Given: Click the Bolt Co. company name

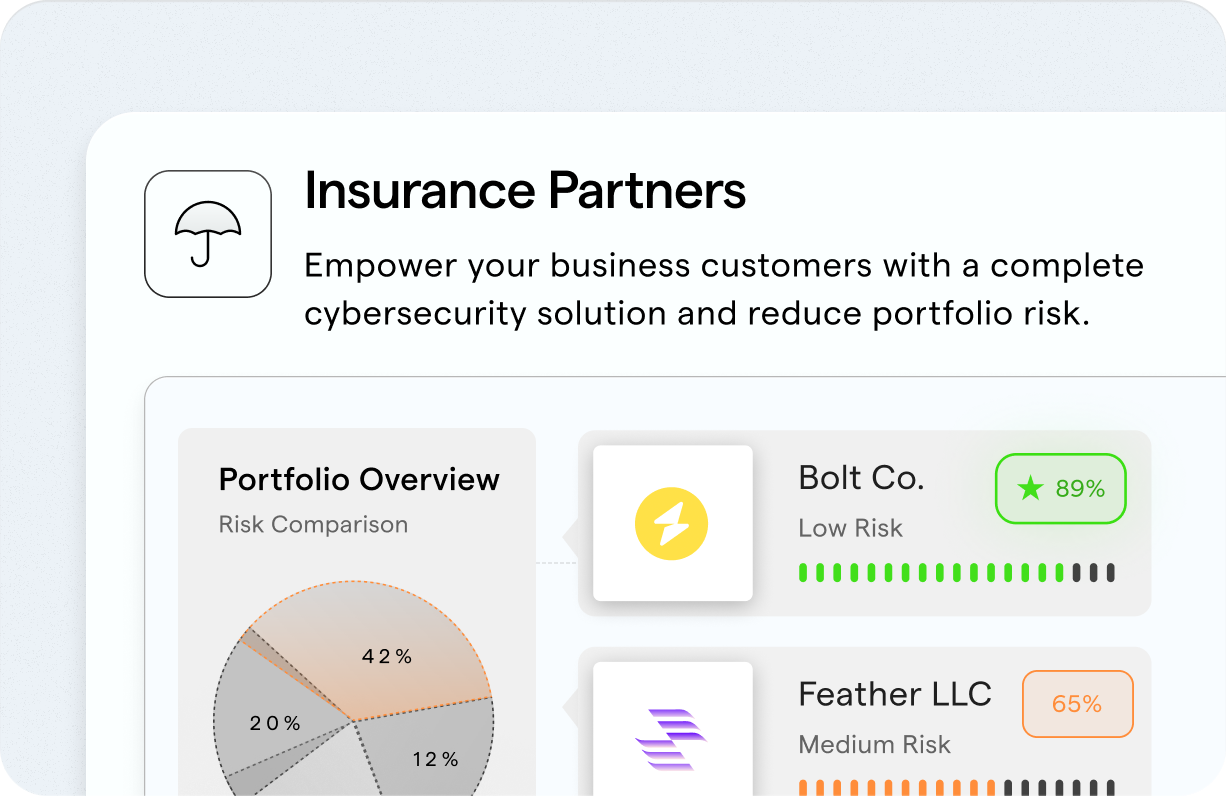Looking at the screenshot, I should tap(861, 478).
